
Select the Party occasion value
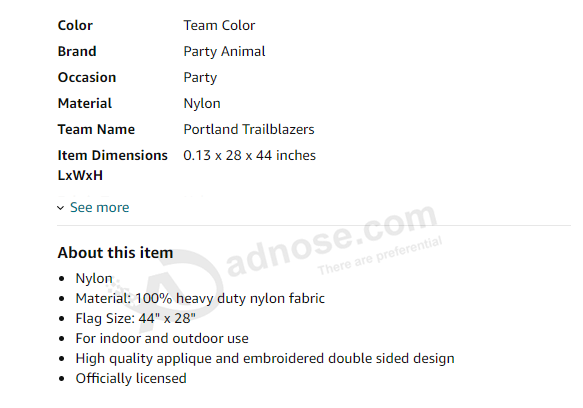pyautogui.click(x=200, y=77)
